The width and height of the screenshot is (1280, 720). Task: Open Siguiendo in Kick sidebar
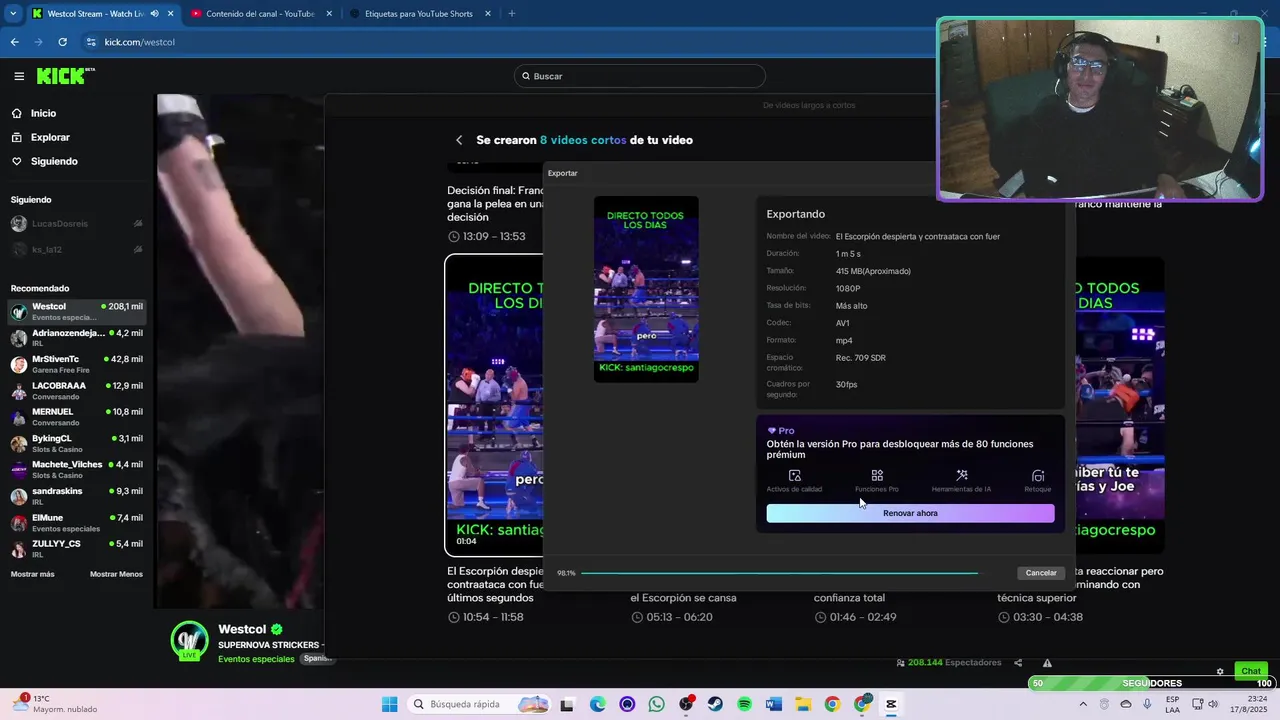tap(54, 161)
